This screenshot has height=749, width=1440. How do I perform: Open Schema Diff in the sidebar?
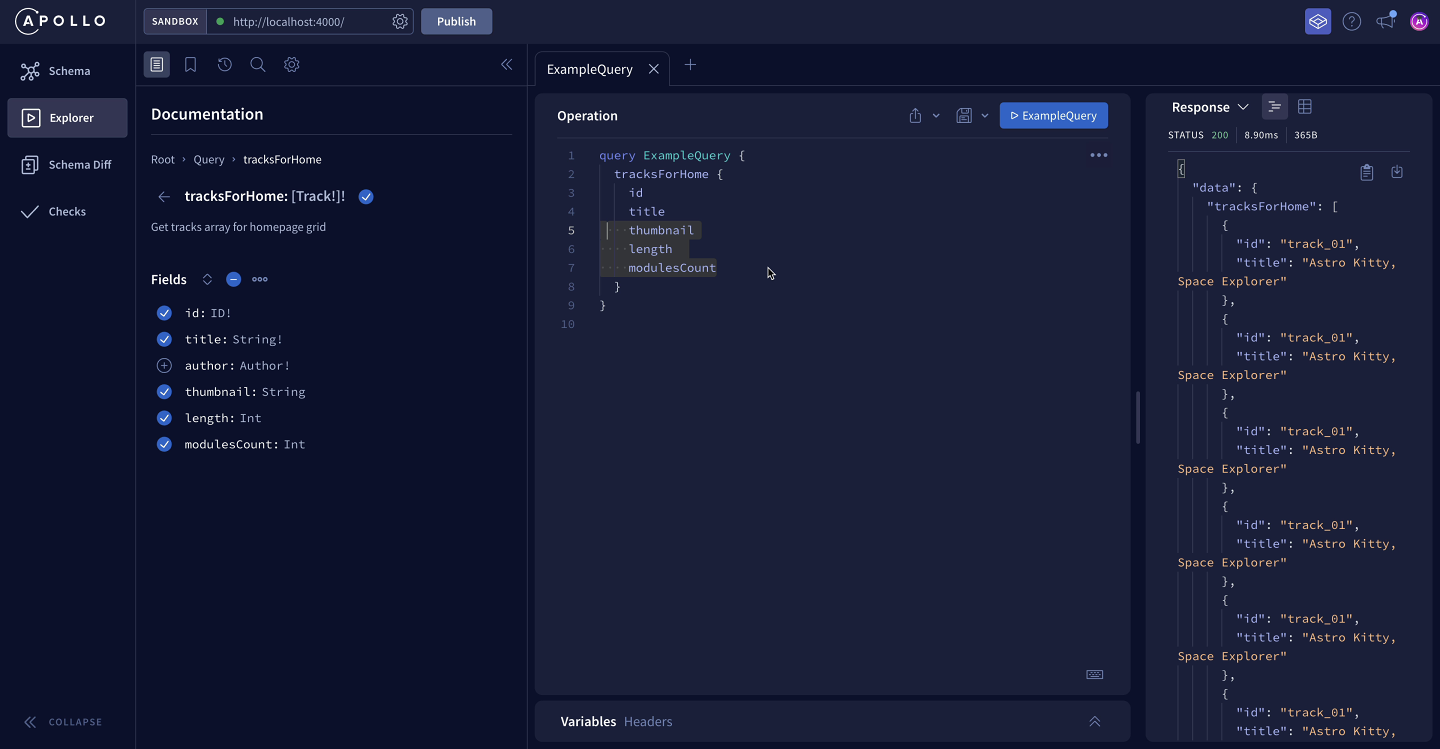tap(67, 165)
